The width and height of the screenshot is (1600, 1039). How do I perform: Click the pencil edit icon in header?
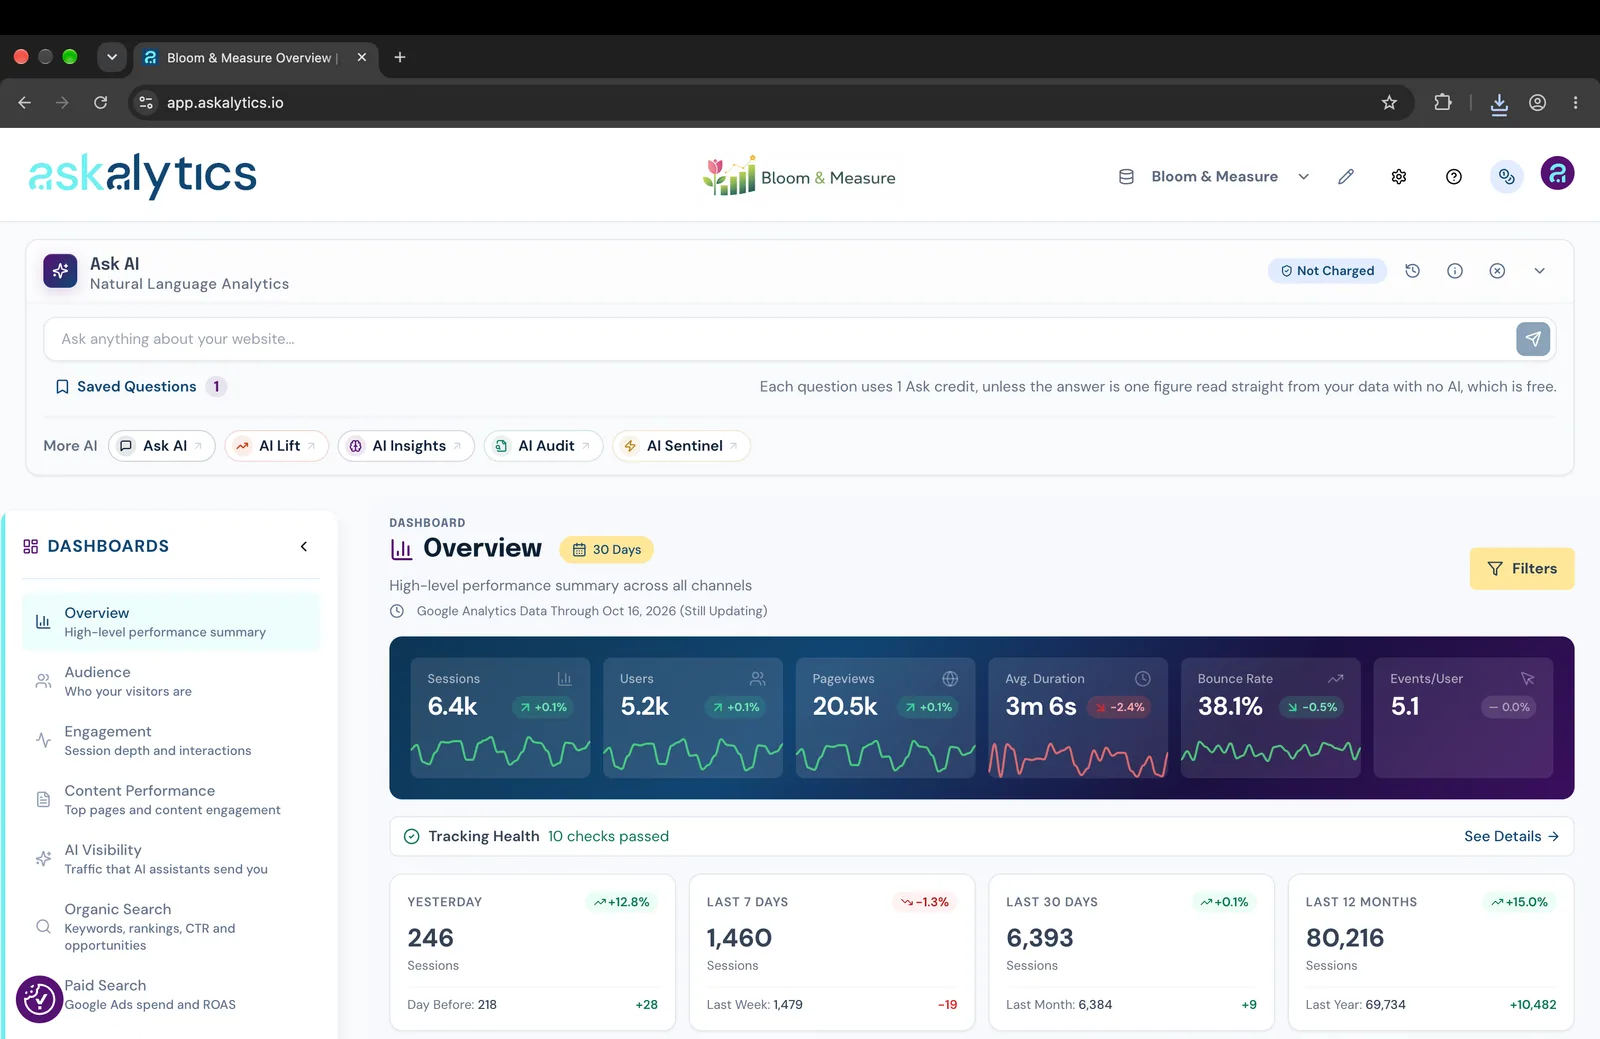[1346, 177]
